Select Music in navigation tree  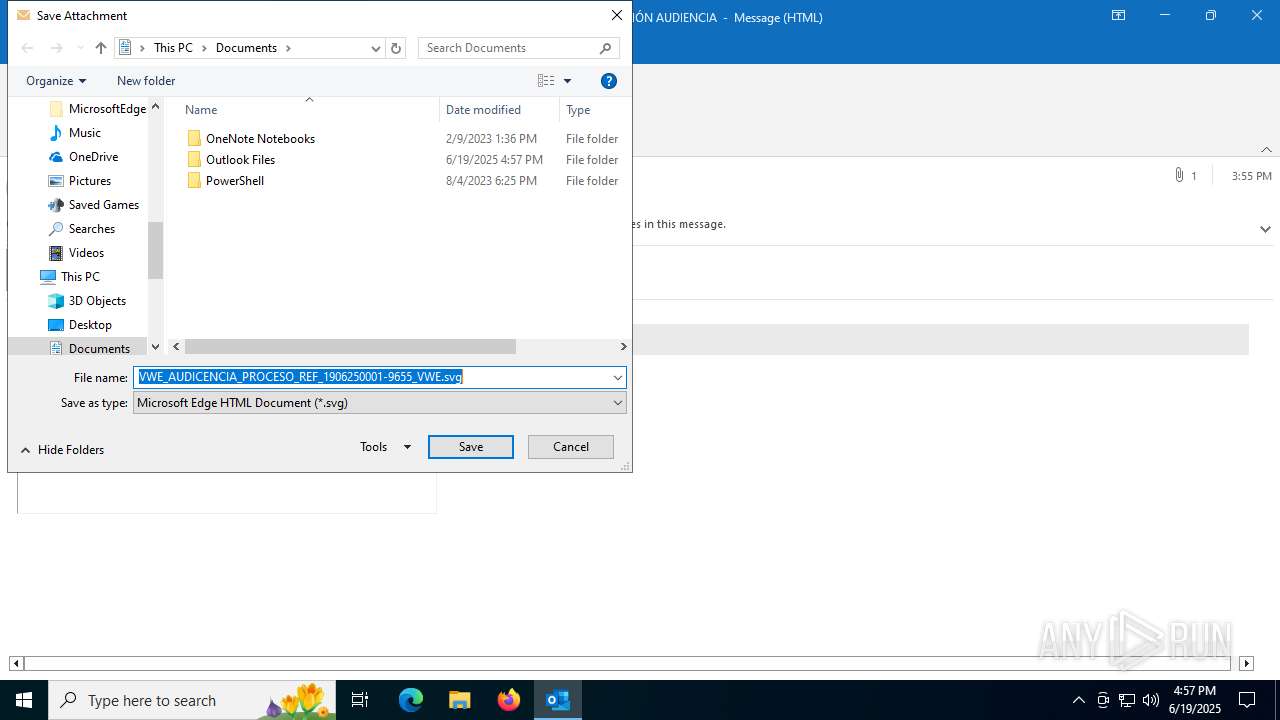click(x=75, y=133)
